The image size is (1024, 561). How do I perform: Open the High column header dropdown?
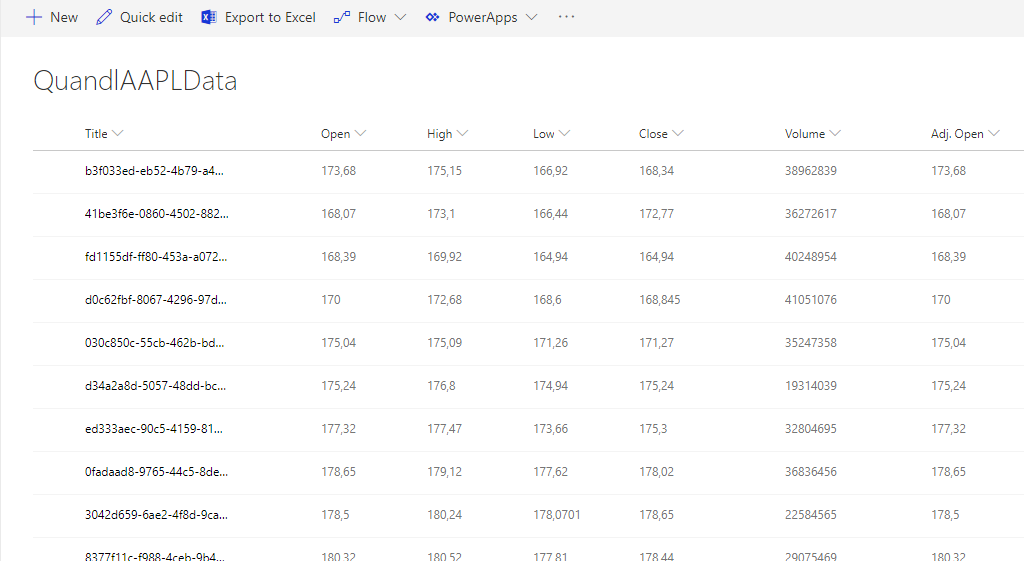[447, 134]
